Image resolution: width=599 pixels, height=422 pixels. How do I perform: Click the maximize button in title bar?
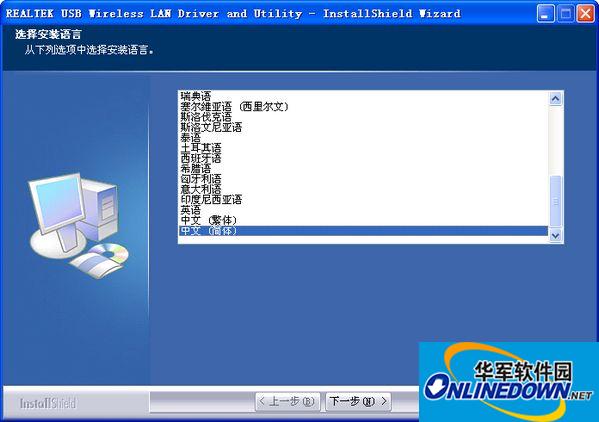[565, 14]
